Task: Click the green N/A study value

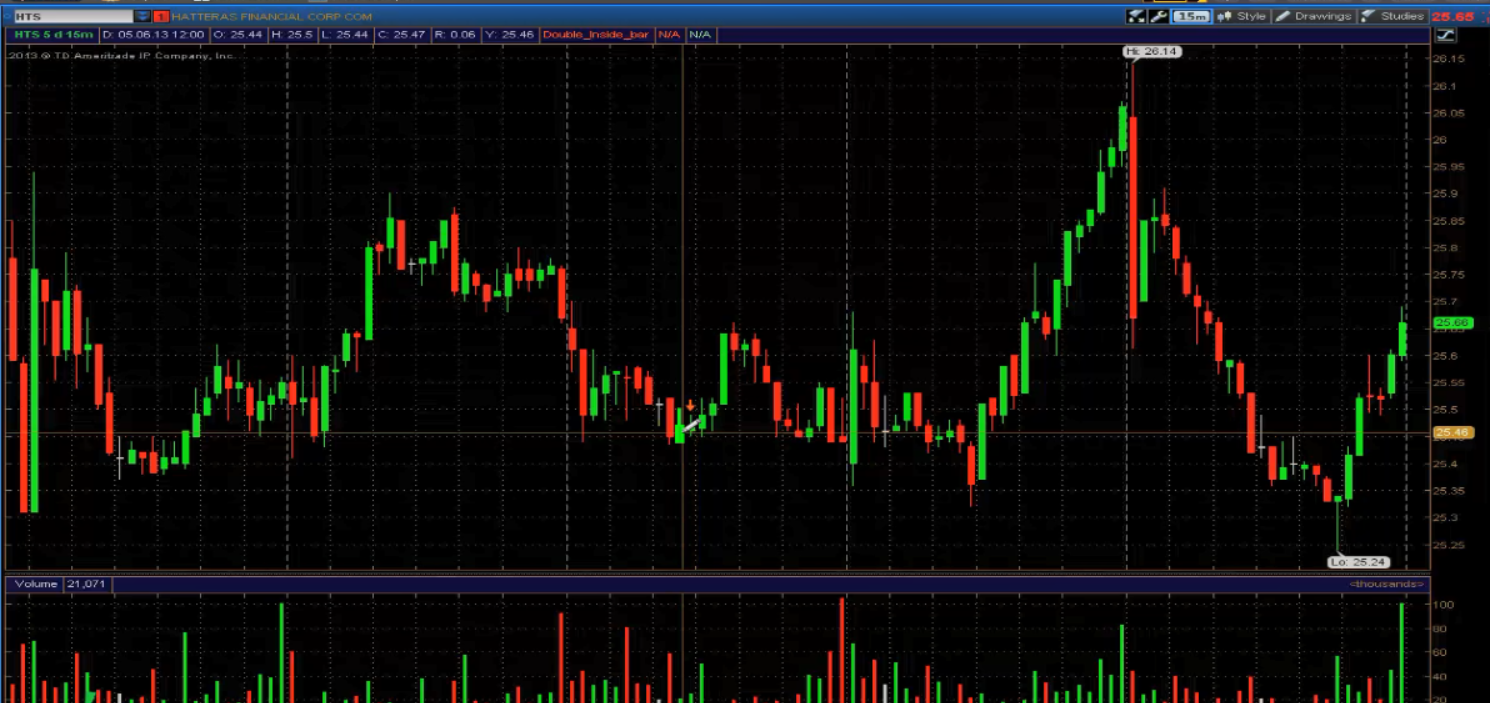Action: click(700, 35)
